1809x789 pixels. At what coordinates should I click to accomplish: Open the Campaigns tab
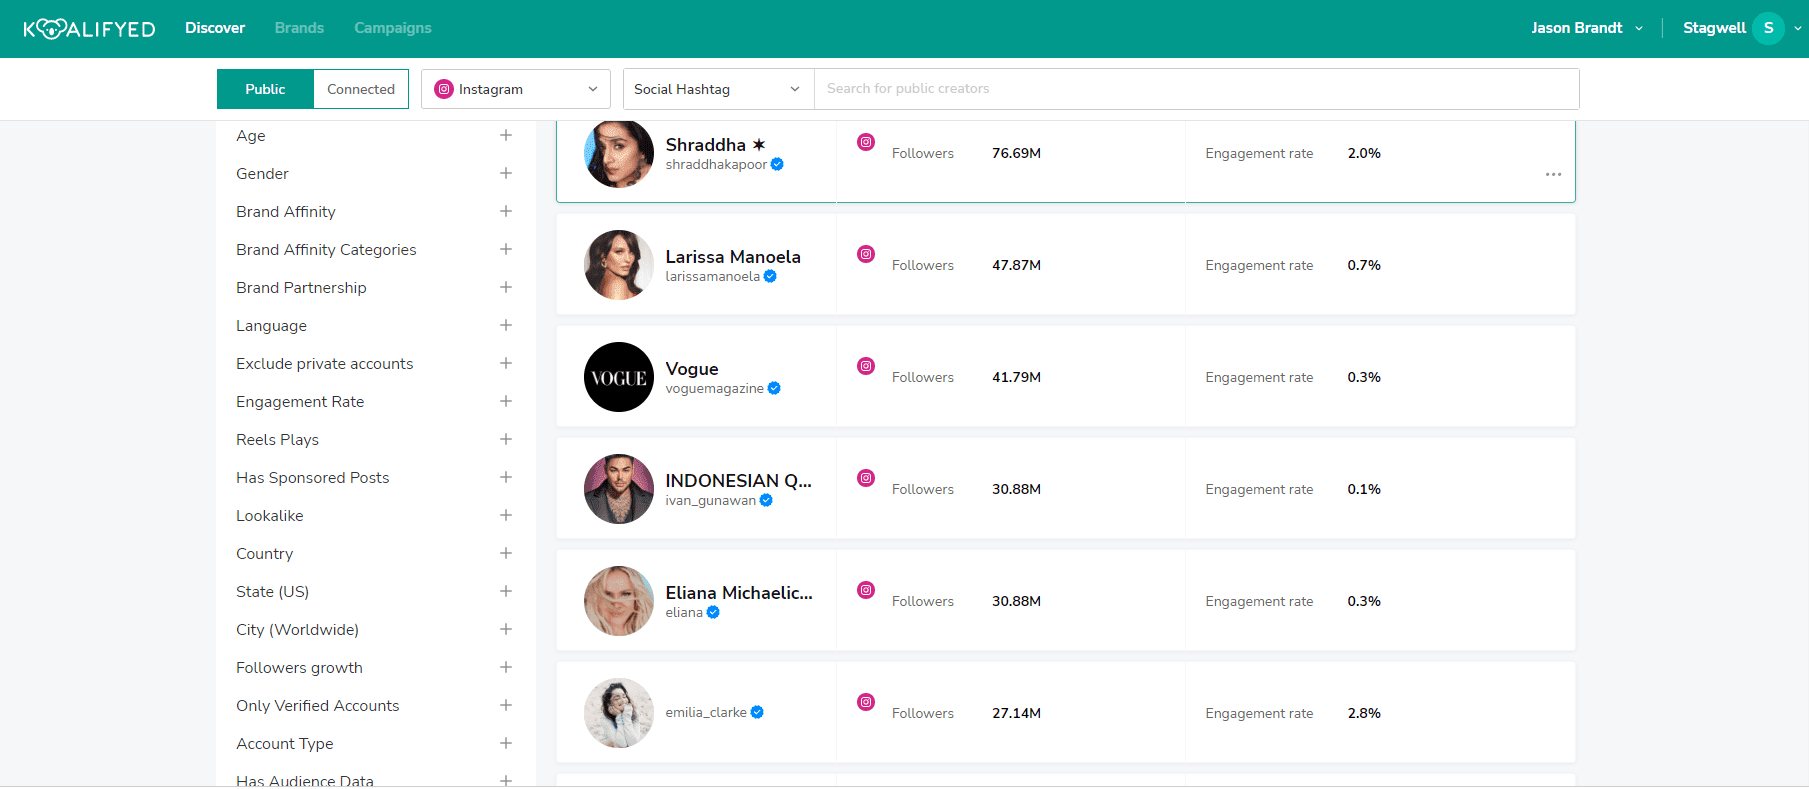point(392,28)
